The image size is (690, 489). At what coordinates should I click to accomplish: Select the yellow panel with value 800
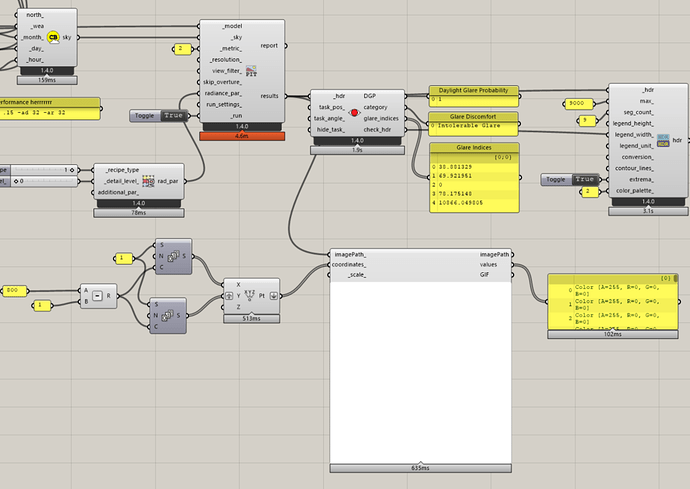pos(14,290)
